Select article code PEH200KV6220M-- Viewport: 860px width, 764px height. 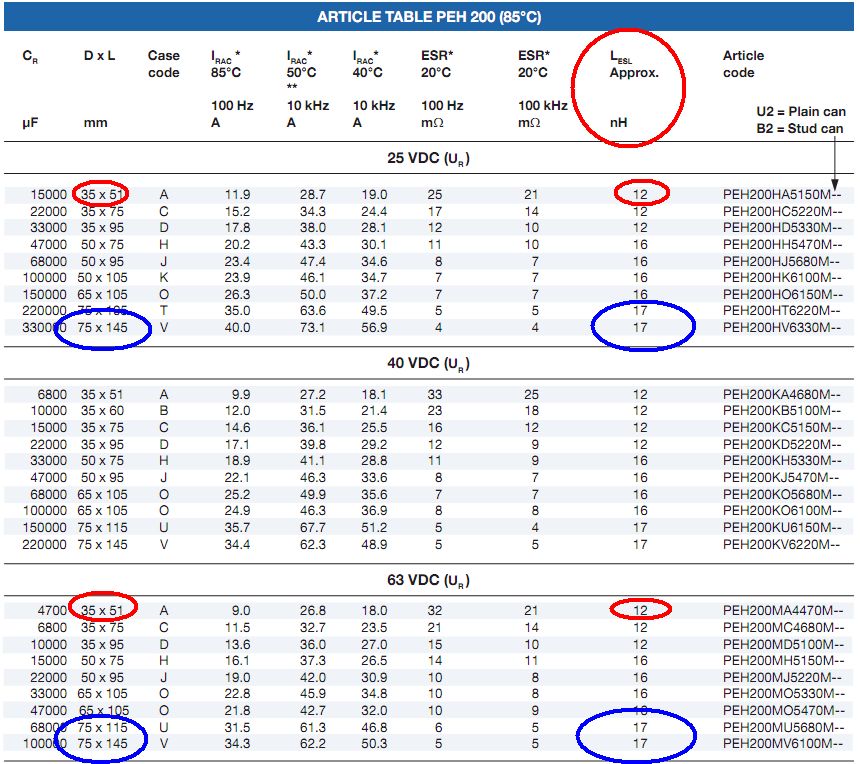782,545
